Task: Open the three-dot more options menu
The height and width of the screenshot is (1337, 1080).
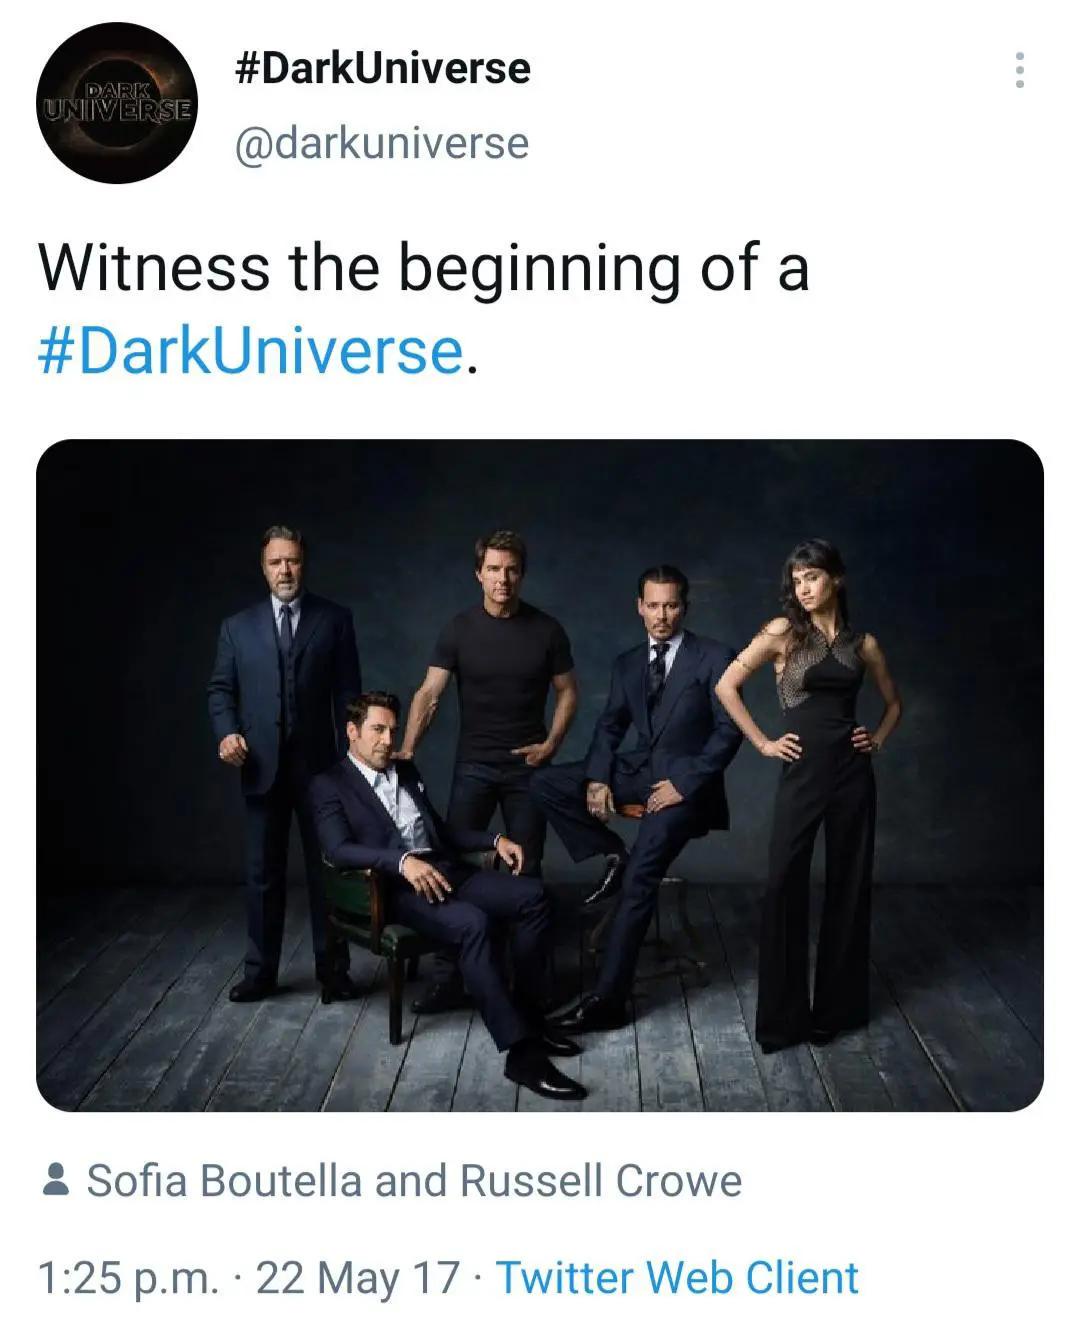Action: [1019, 70]
